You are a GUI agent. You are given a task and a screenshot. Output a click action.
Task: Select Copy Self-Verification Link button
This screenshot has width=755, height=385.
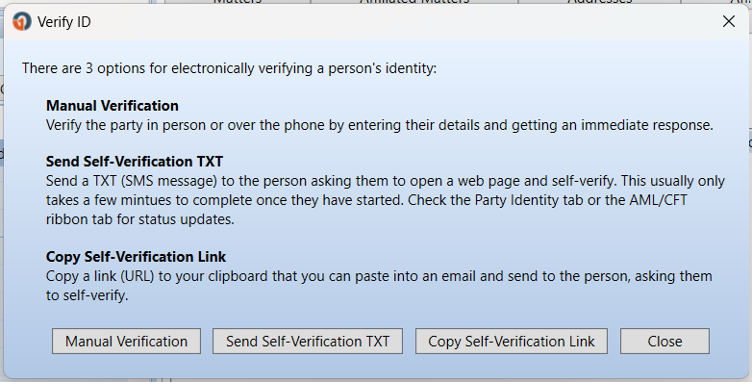tap(511, 341)
